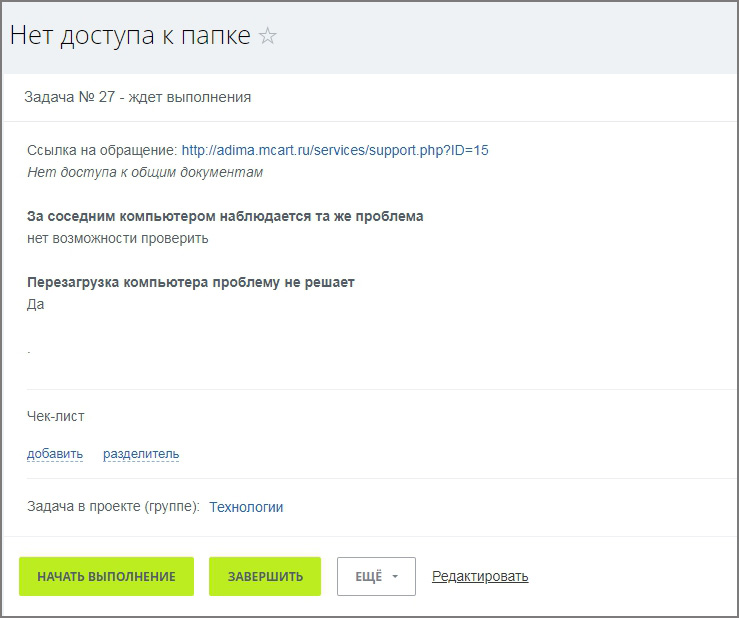
Task: Click the label "Ссылка на обращение"
Action: pos(102,150)
